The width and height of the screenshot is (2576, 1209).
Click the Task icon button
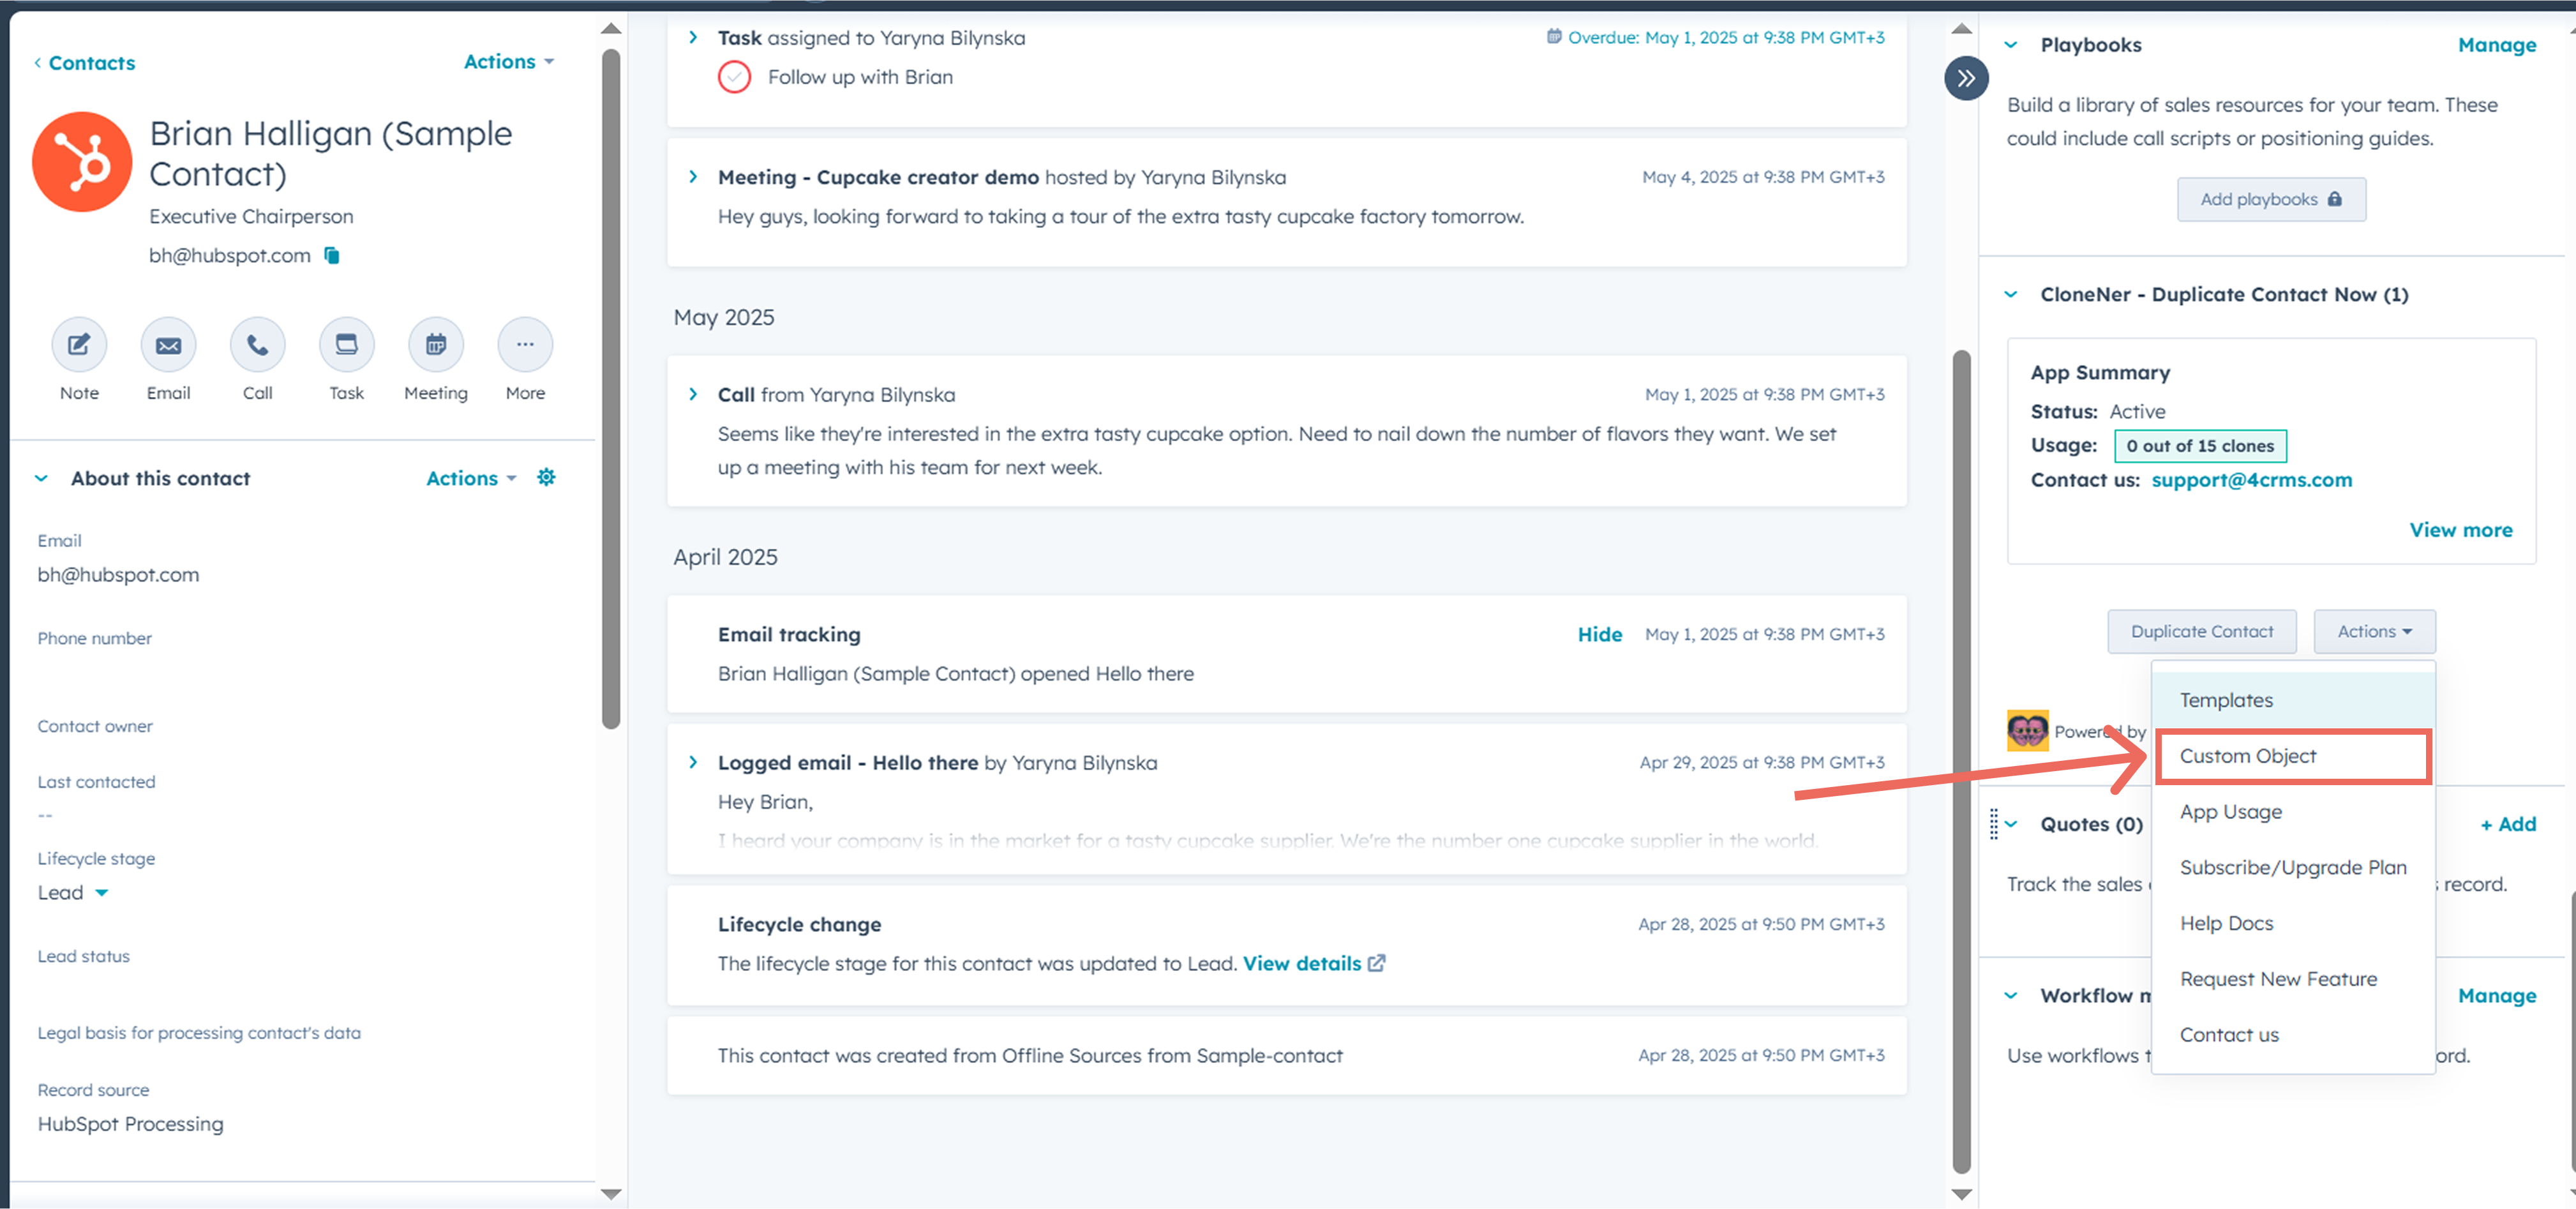click(x=346, y=345)
